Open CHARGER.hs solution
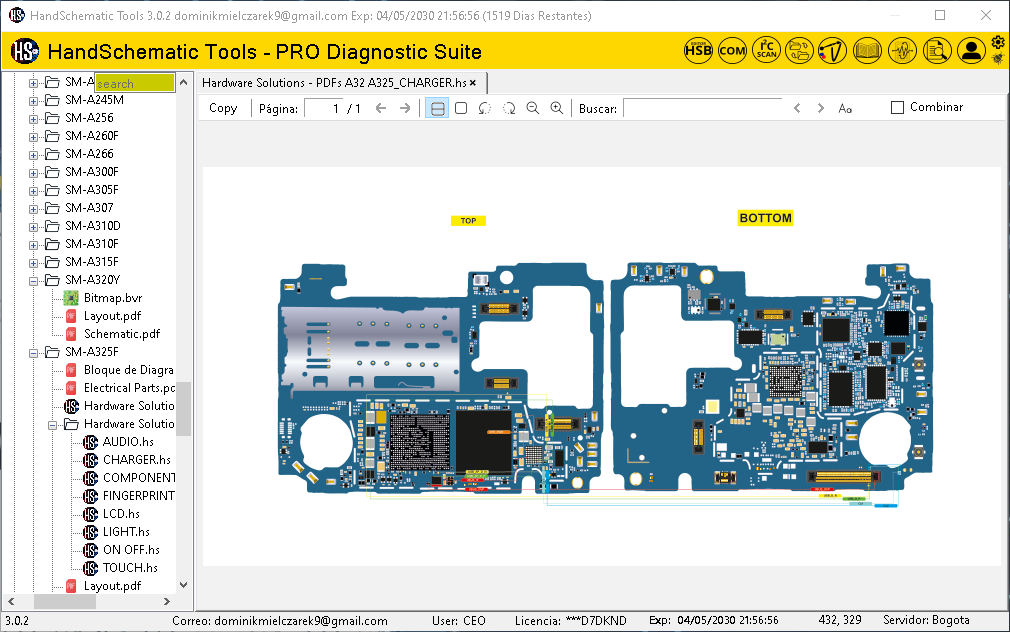Screen dimensions: 1010x632 coord(137,460)
